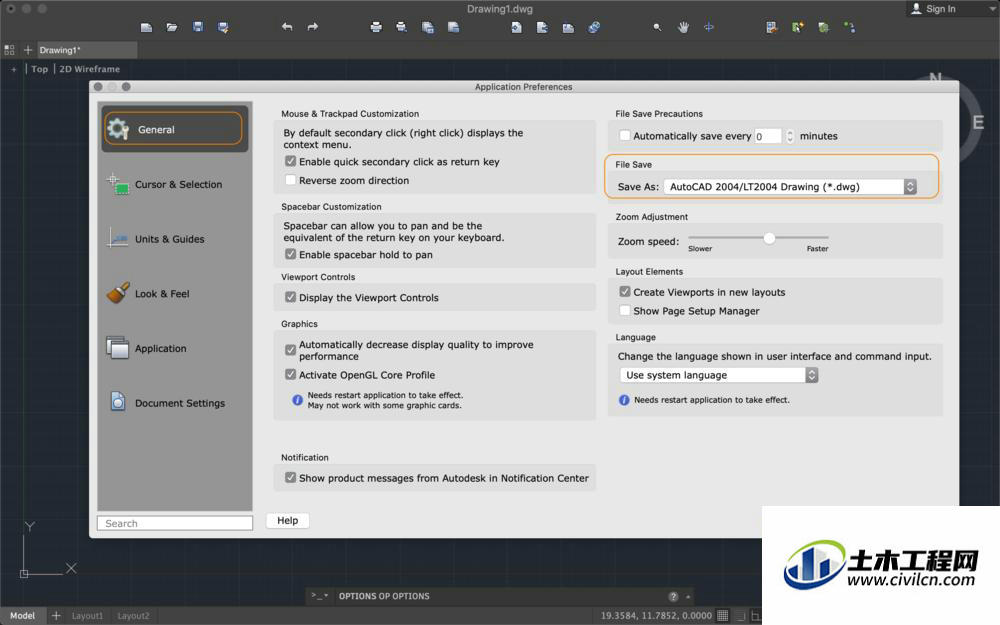Select the Application preferences category
The height and width of the screenshot is (625, 1000).
tap(173, 348)
